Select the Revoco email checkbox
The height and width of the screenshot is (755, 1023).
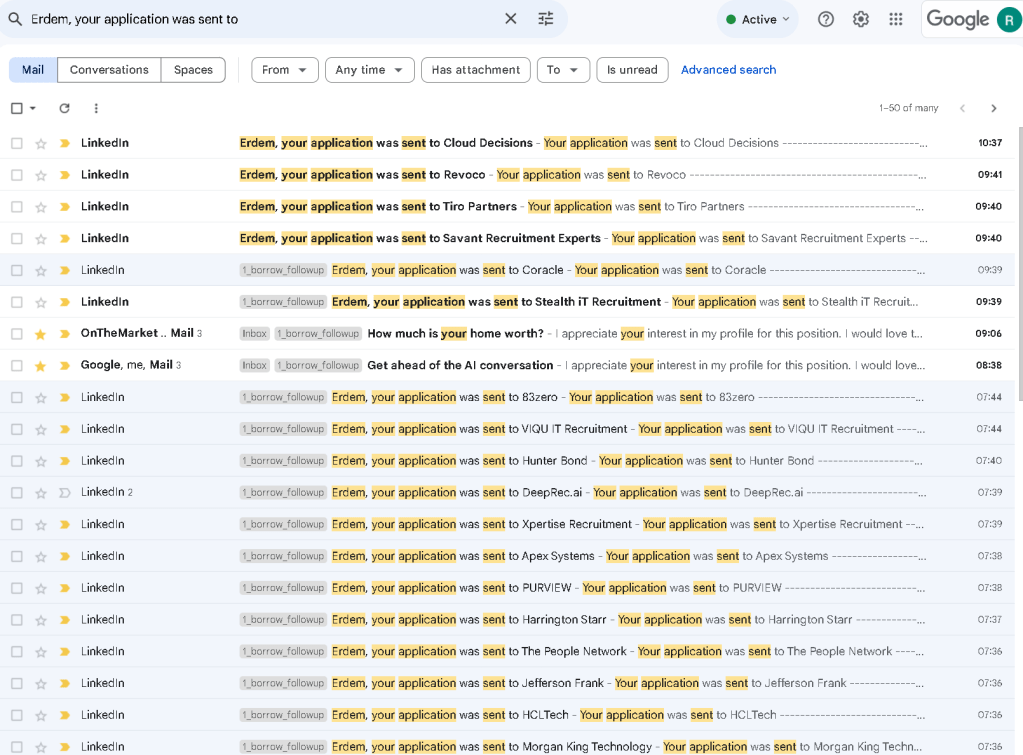tap(17, 175)
